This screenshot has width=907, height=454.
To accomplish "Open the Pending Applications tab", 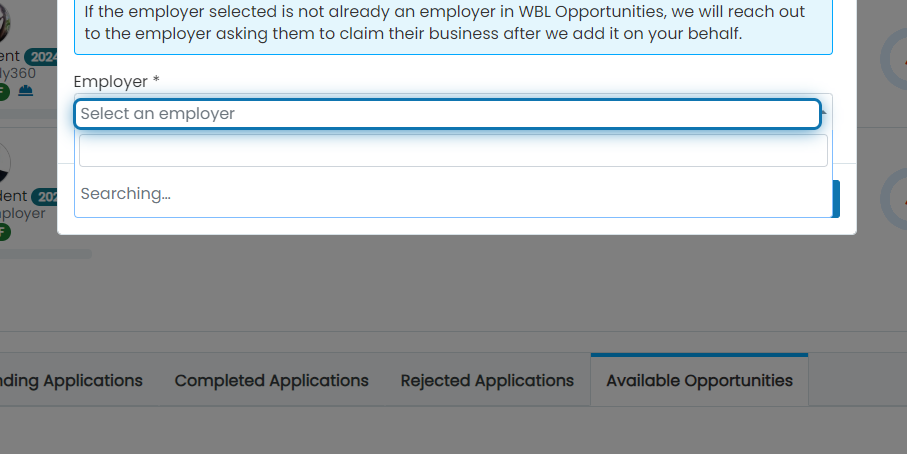I will tap(71, 381).
